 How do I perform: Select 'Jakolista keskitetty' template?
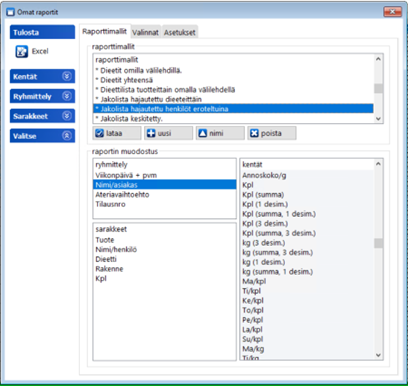233,118
